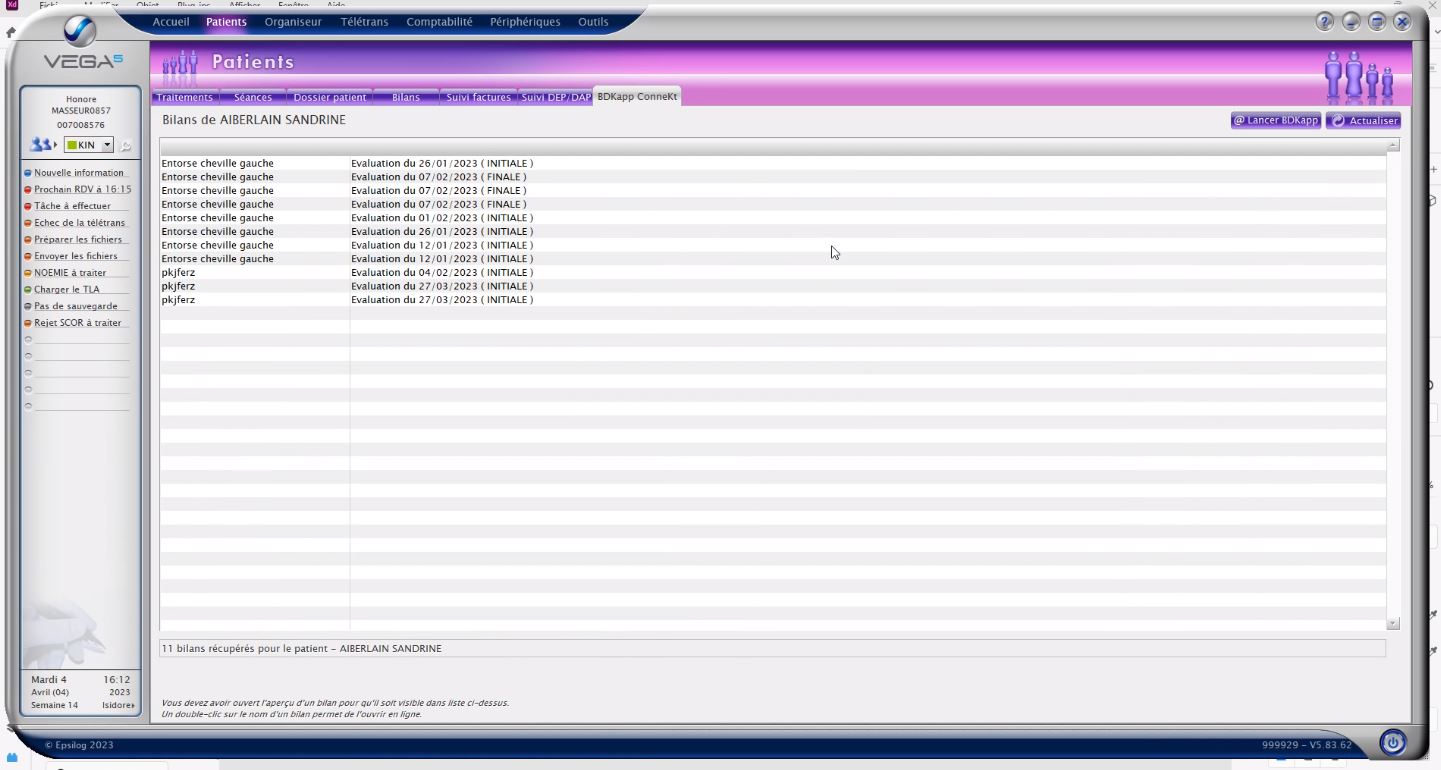1441x770 pixels.
Task: Click Préparer les fichiers in the sidebar
Action: [x=77, y=239]
